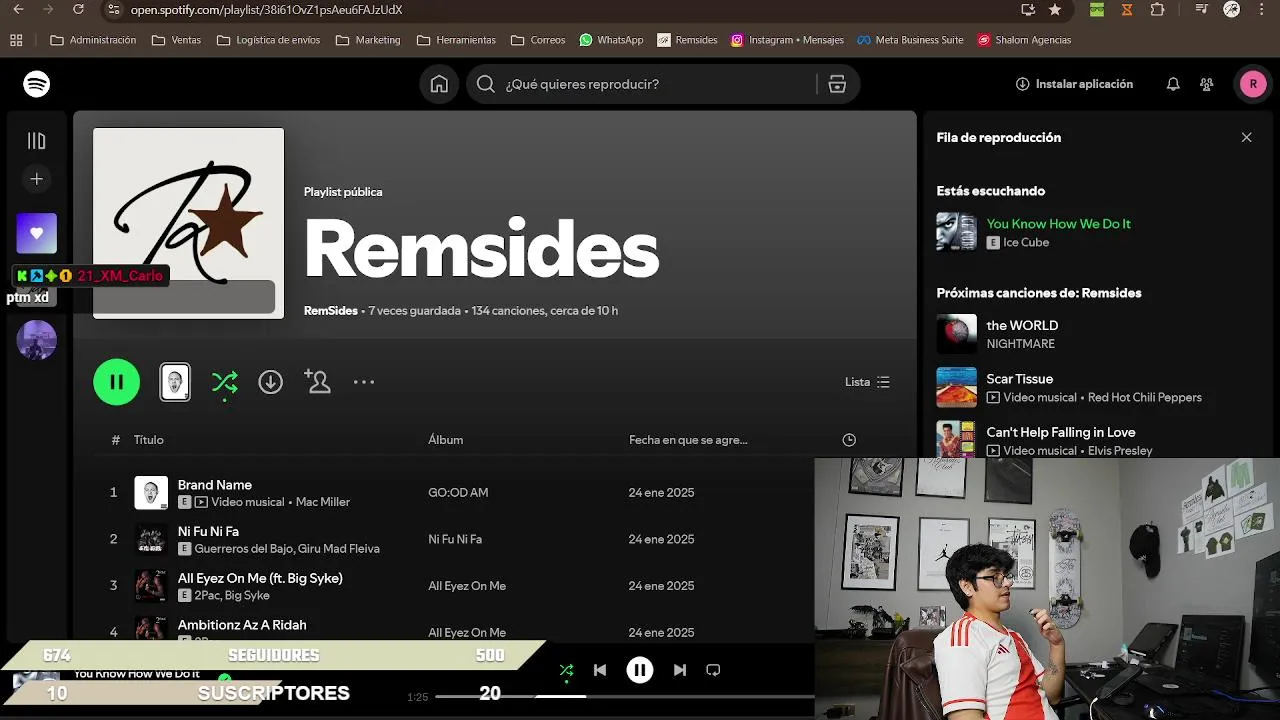The width and height of the screenshot is (1280, 720).
Task: Open the artist 2Pac in row 3
Action: 207,596
